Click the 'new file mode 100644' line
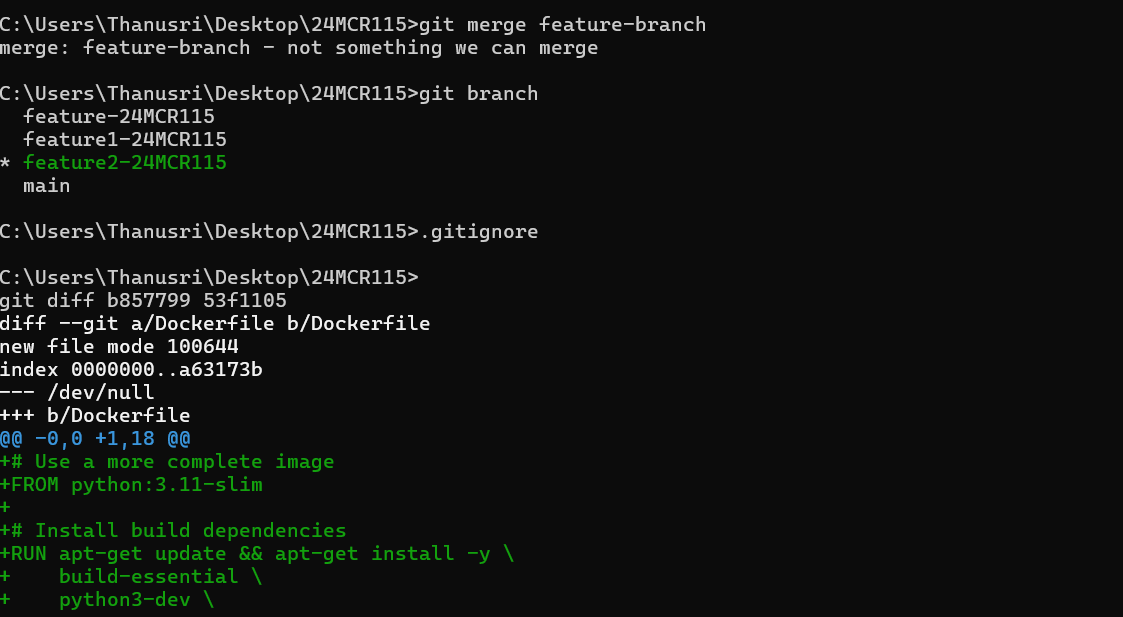This screenshot has height=617, width=1123. tap(119, 346)
